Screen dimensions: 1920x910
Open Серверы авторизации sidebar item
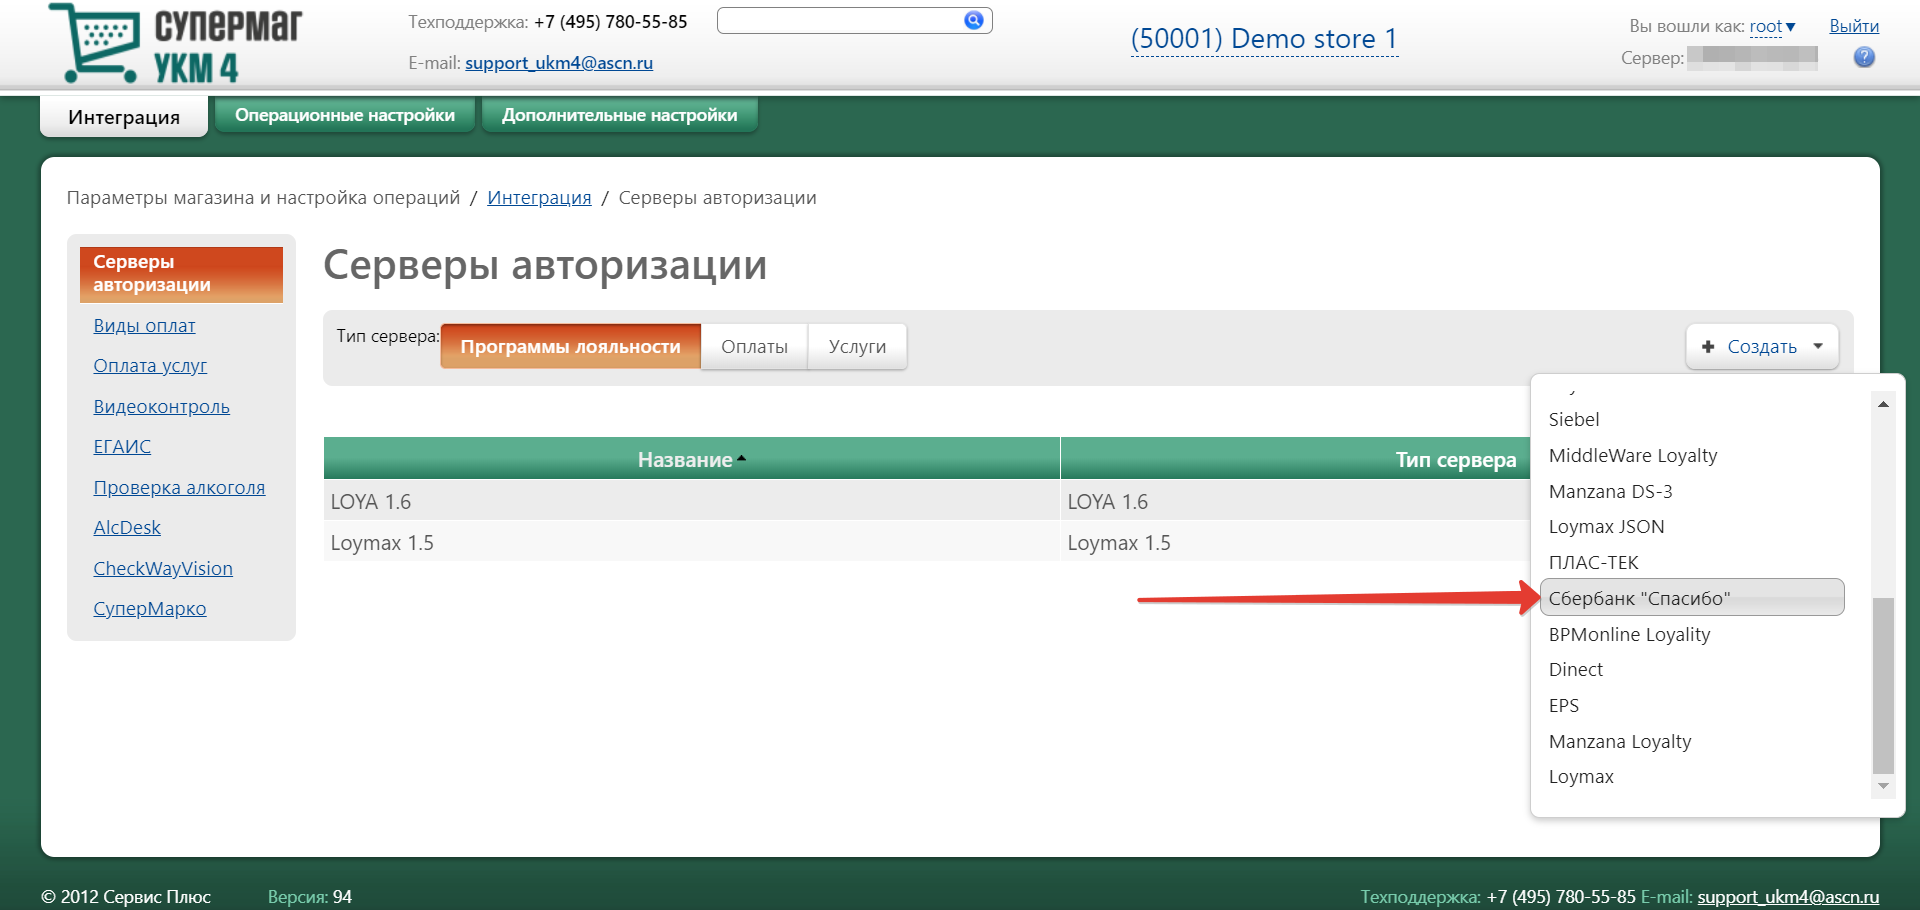click(x=181, y=274)
